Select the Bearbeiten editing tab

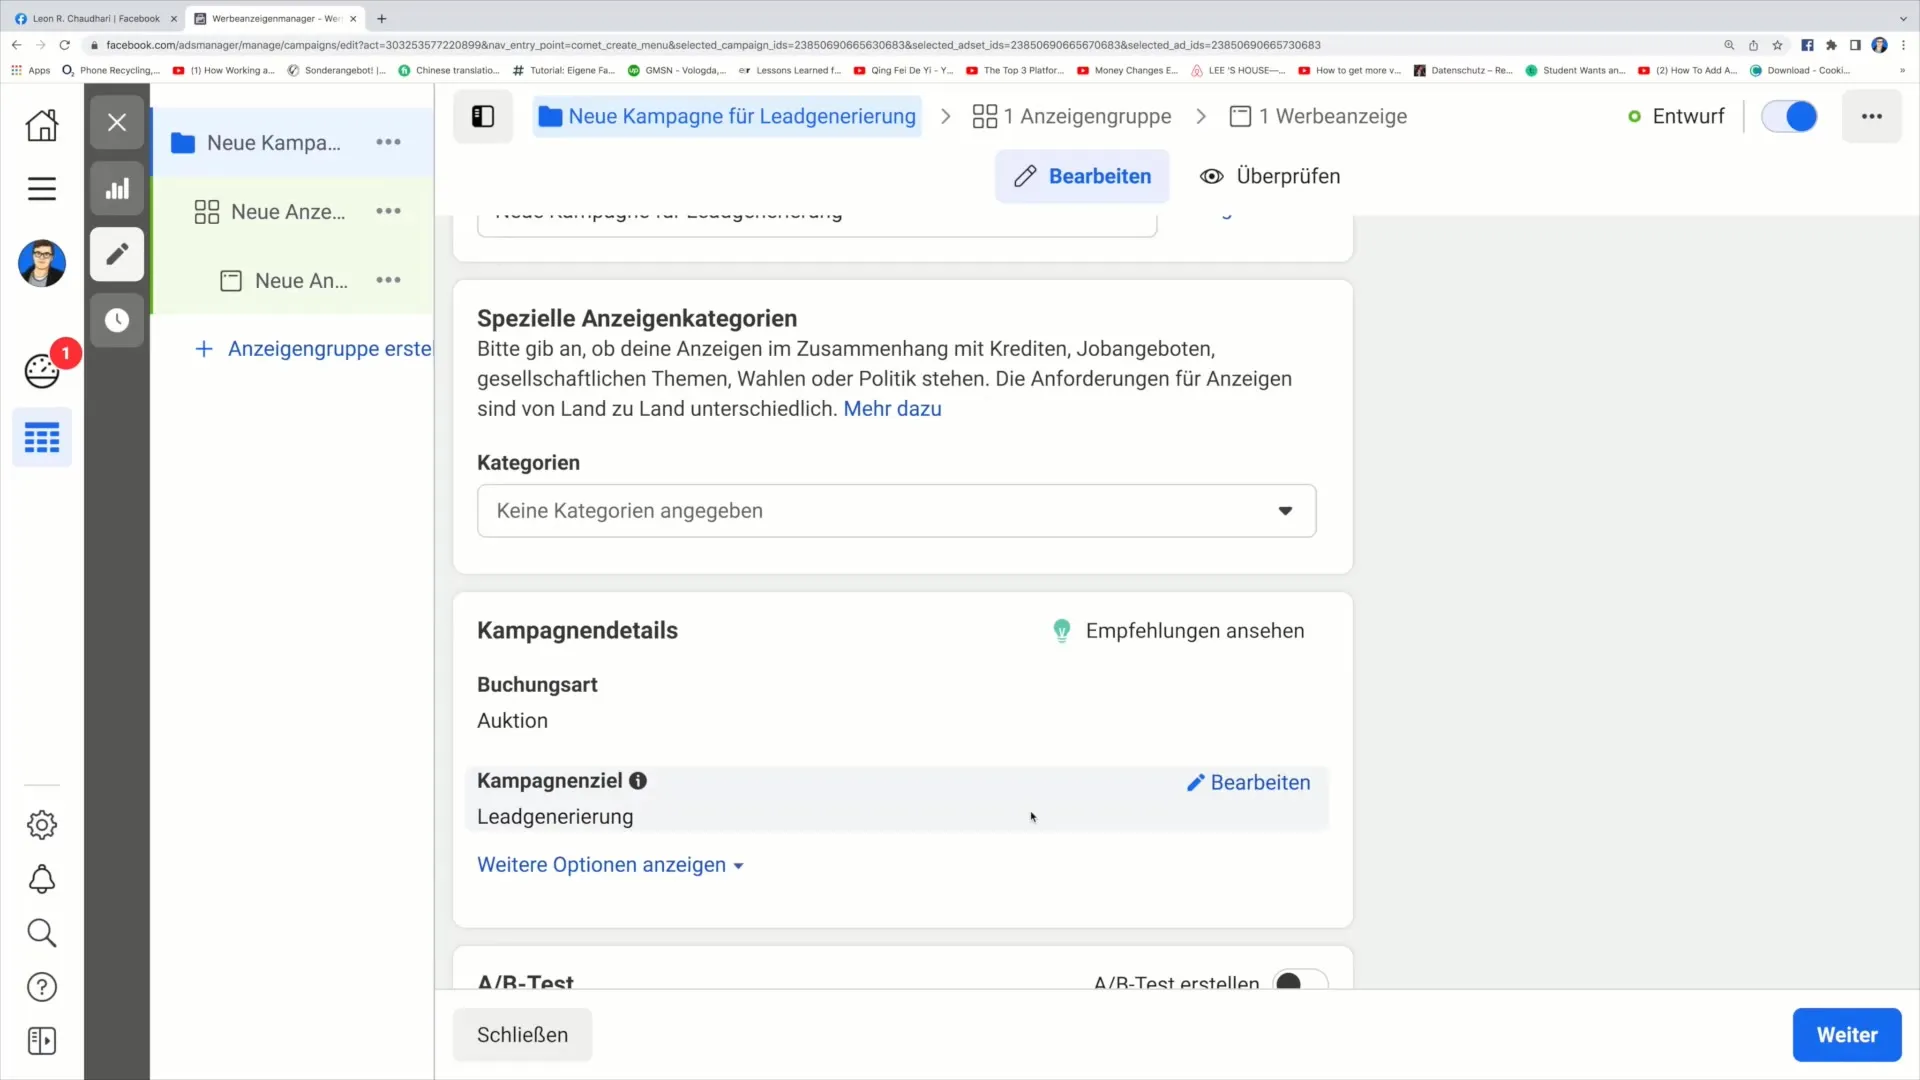point(1084,175)
